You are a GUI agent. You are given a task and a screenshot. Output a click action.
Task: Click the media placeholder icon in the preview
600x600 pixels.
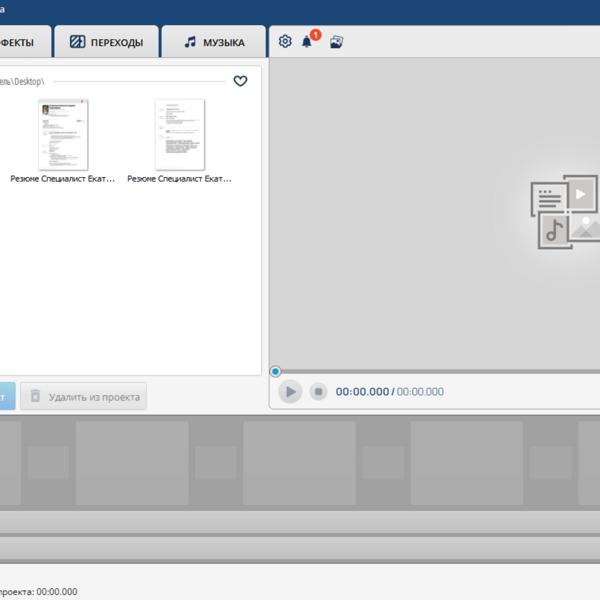(565, 212)
